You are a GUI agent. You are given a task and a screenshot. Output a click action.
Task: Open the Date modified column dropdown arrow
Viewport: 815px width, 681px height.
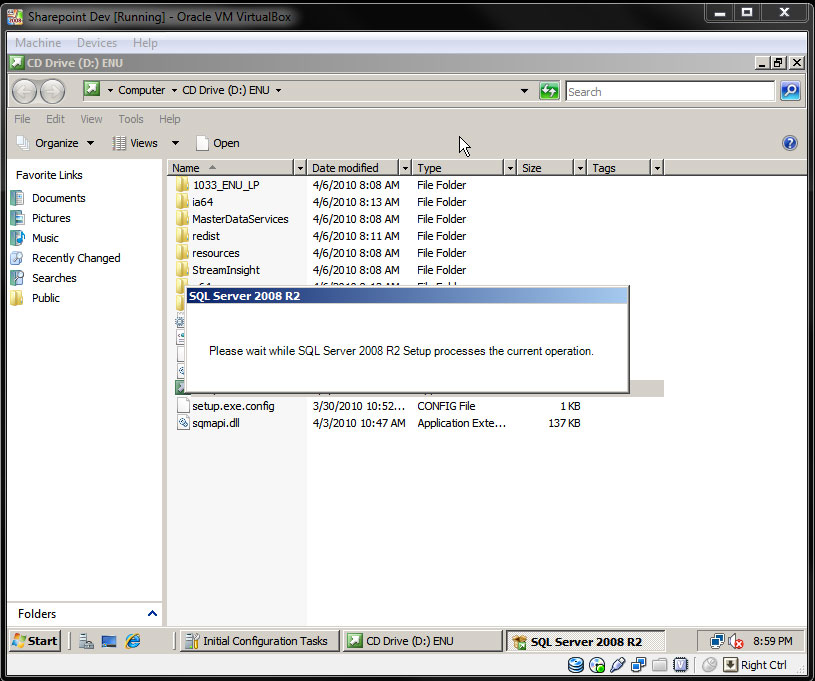pyautogui.click(x=405, y=168)
